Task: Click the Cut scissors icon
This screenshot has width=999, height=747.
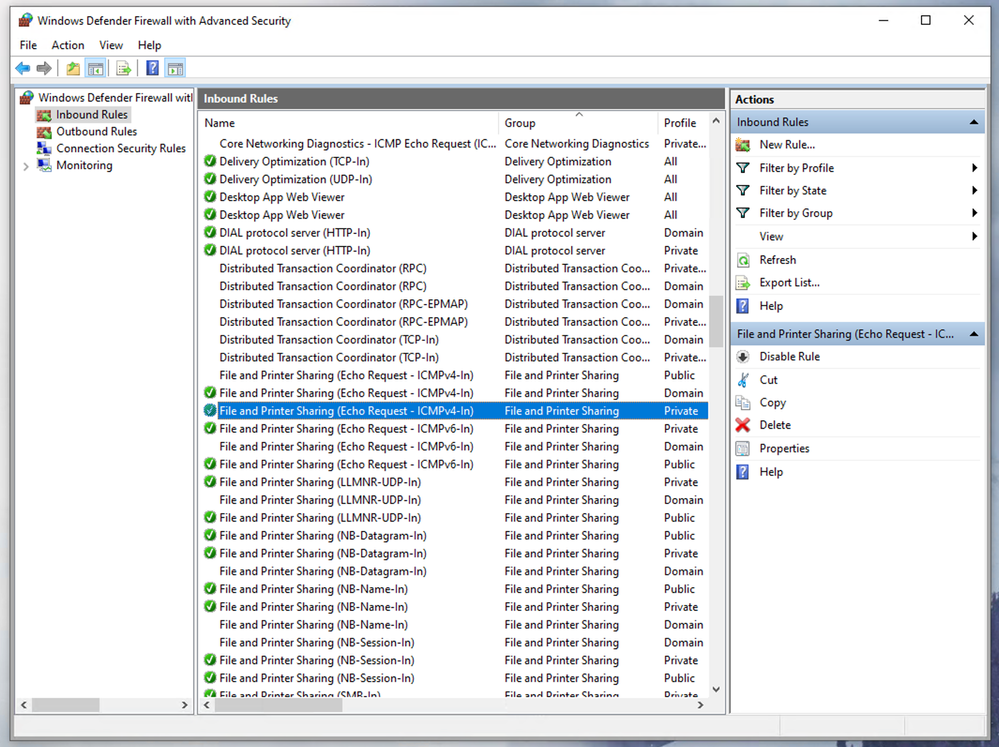Action: [743, 380]
